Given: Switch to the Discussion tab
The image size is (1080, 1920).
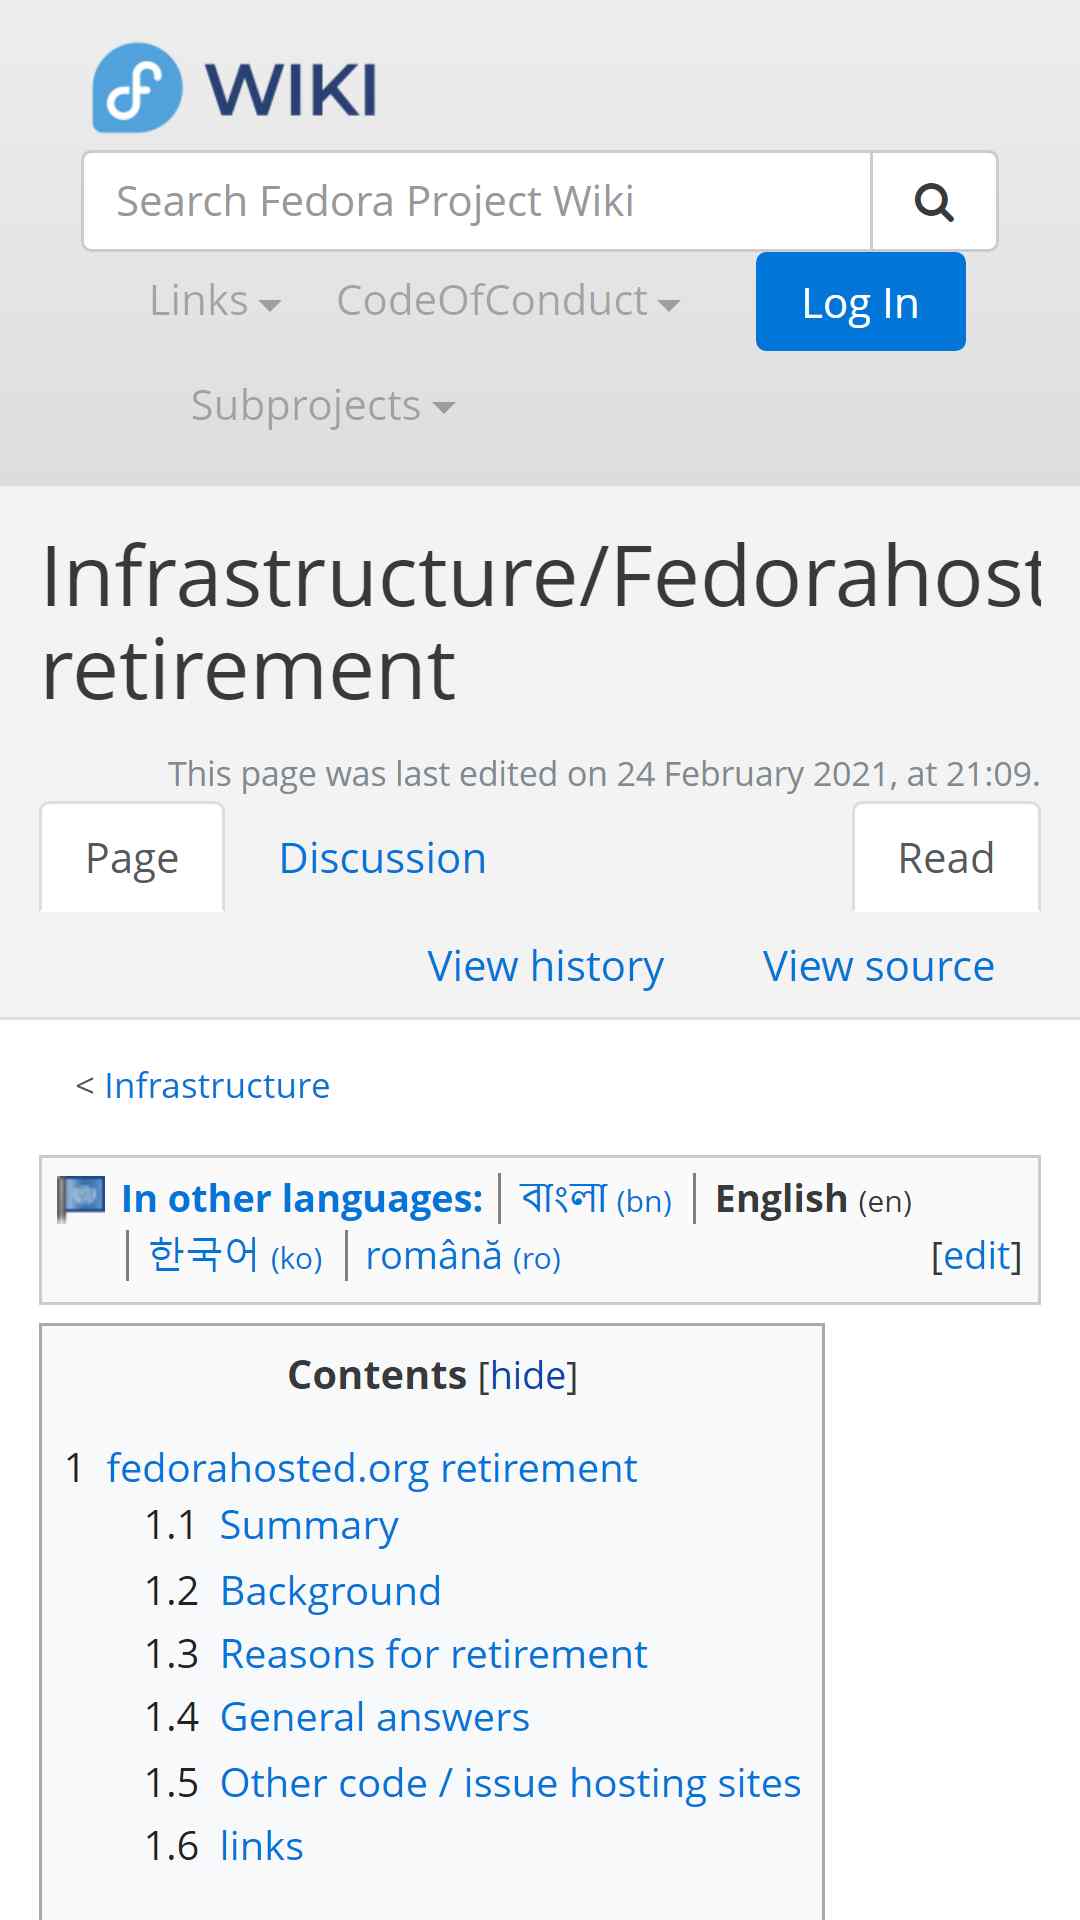Looking at the screenshot, I should pyautogui.click(x=383, y=858).
